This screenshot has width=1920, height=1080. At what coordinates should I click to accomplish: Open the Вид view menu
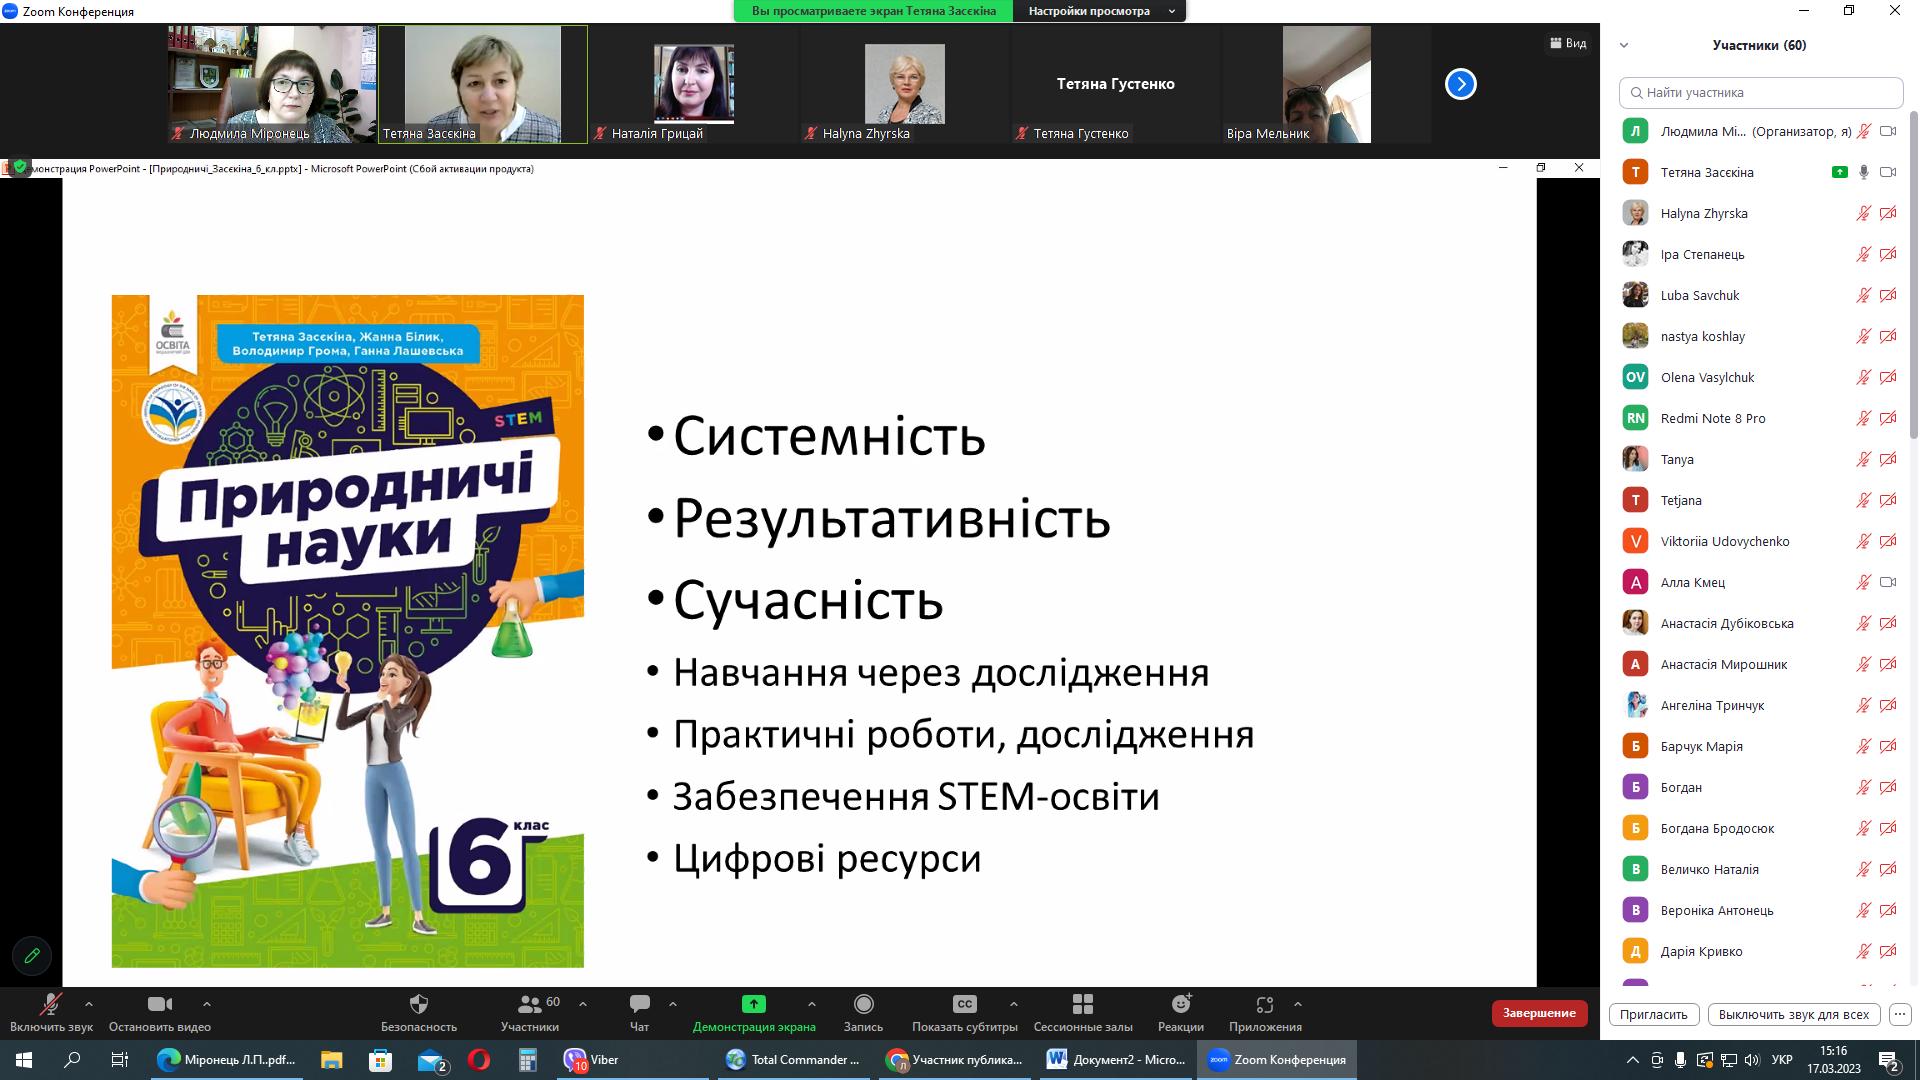click(x=1568, y=43)
